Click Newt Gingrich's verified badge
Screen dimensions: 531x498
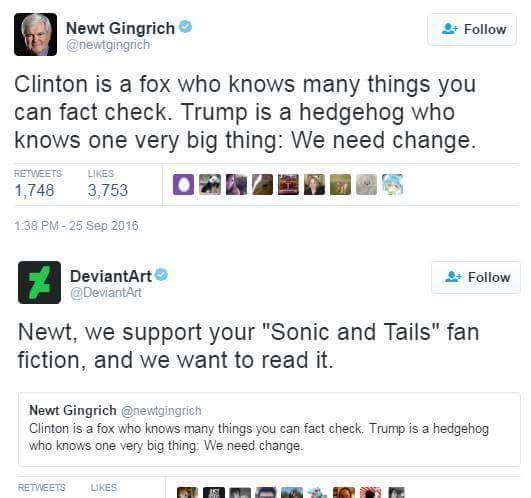(x=185, y=26)
